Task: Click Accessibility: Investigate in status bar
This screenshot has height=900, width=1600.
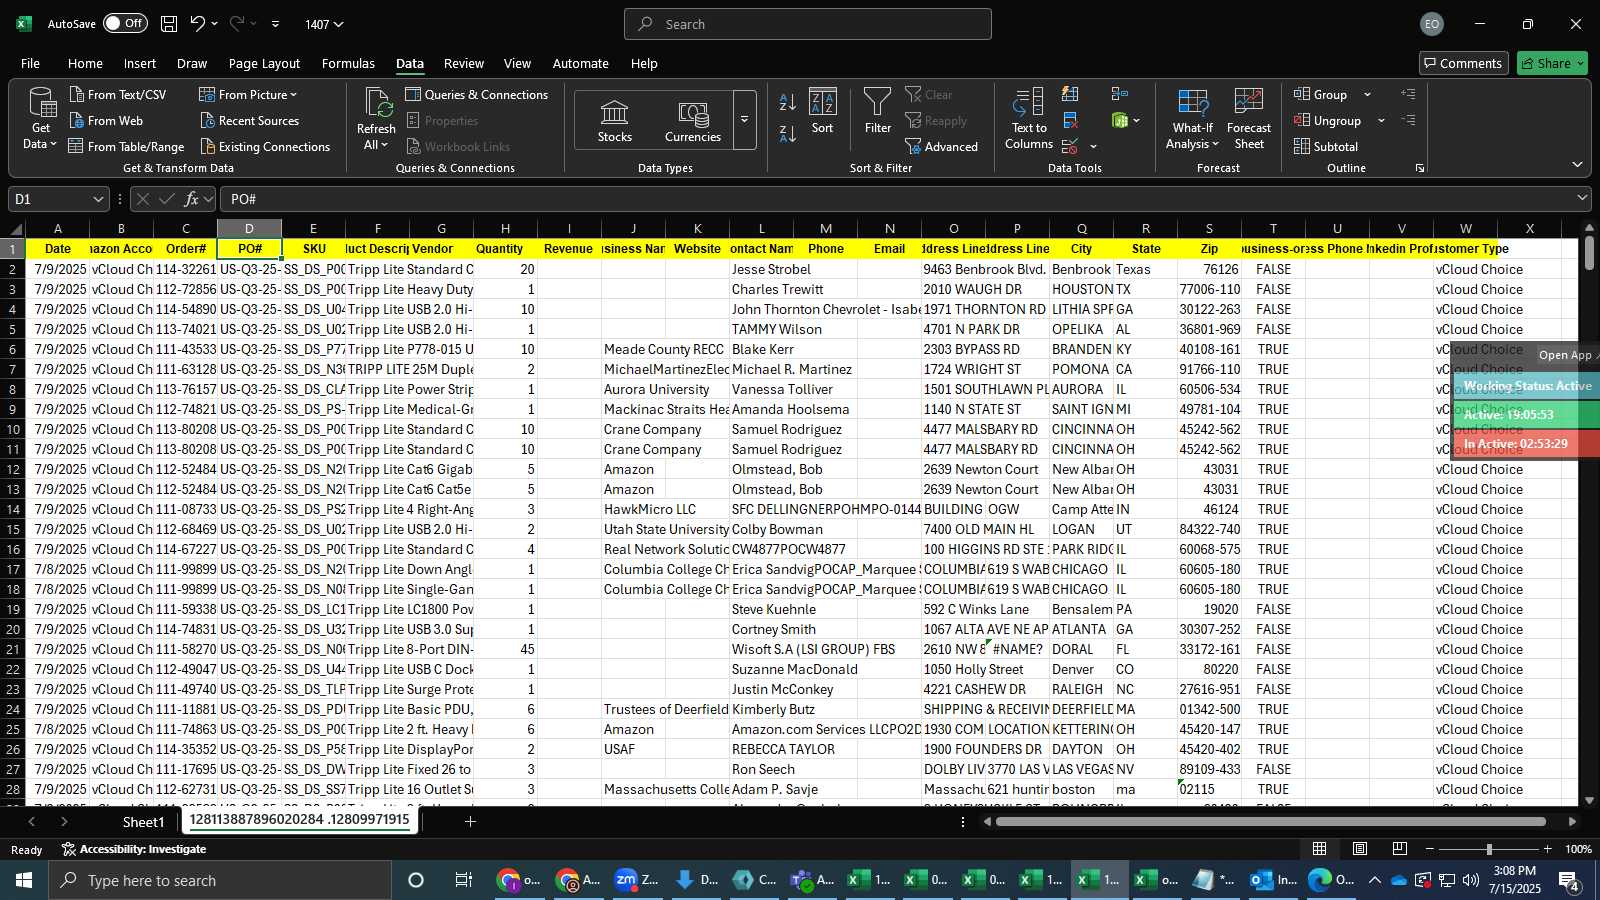Action: click(134, 849)
